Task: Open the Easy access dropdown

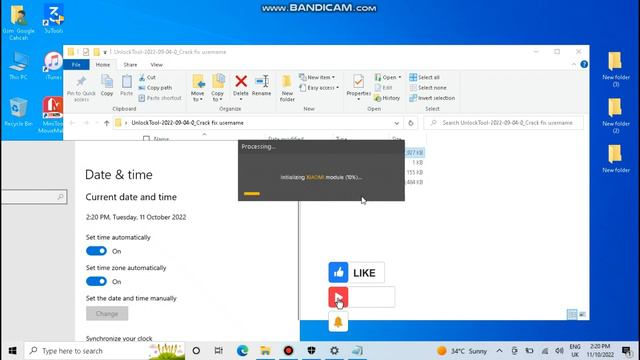Action: [319, 88]
